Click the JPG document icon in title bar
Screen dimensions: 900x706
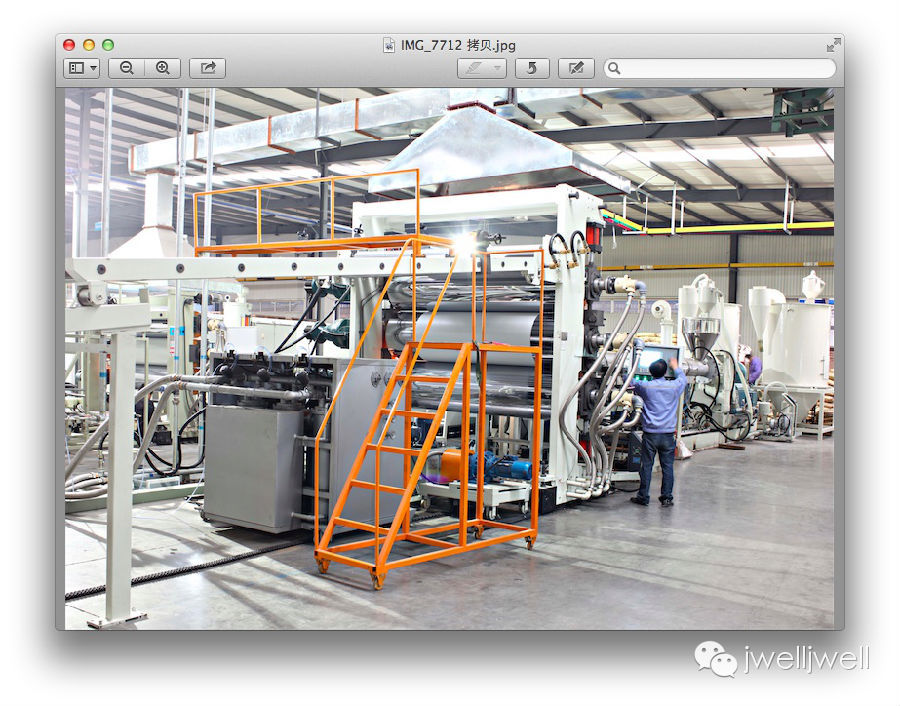coord(389,45)
